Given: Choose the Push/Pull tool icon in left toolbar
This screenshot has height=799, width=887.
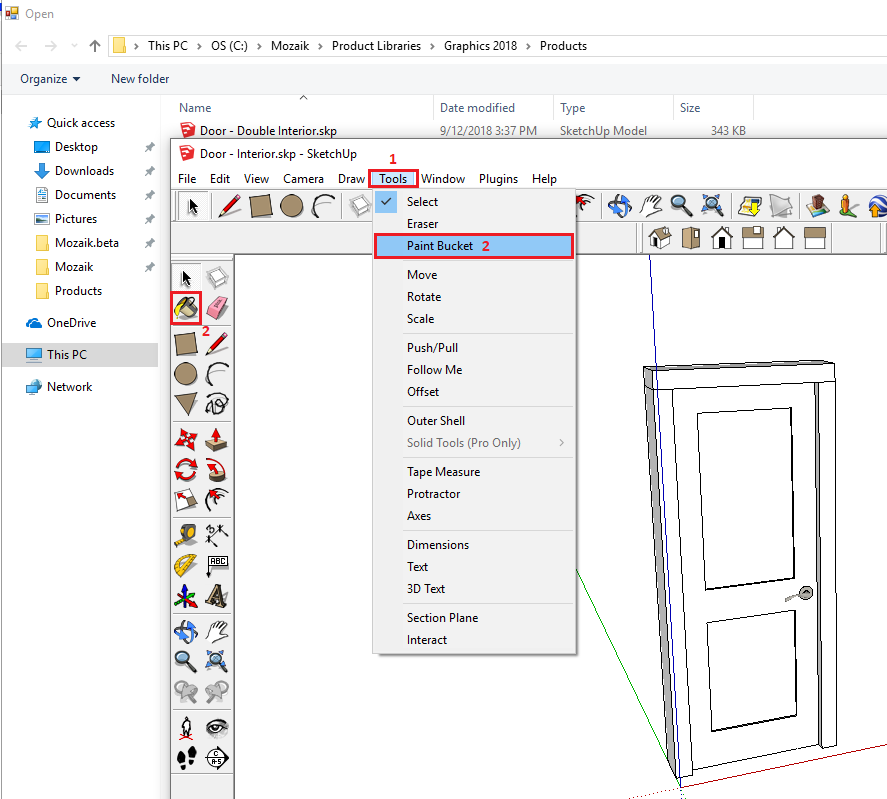Looking at the screenshot, I should [x=217, y=438].
